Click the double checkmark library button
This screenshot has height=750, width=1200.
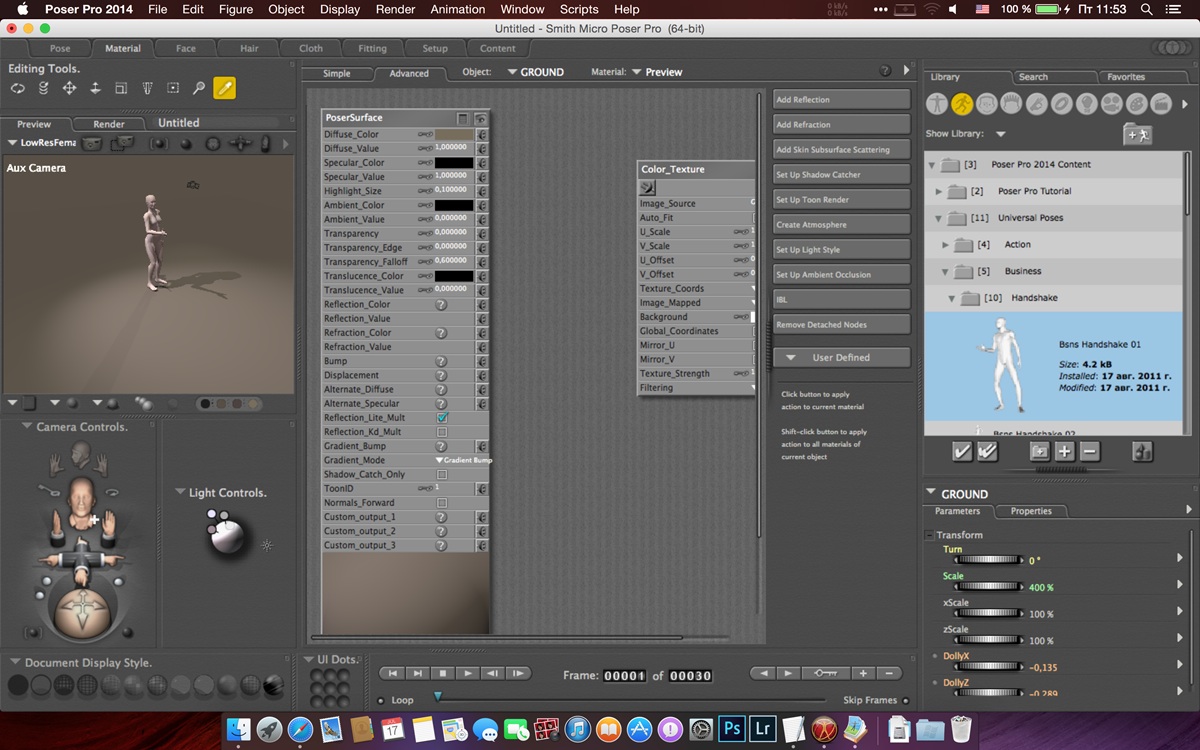(987, 452)
